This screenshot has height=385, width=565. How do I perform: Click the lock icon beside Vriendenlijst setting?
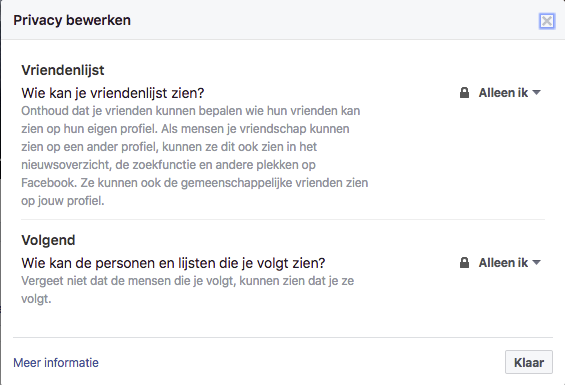point(464,93)
